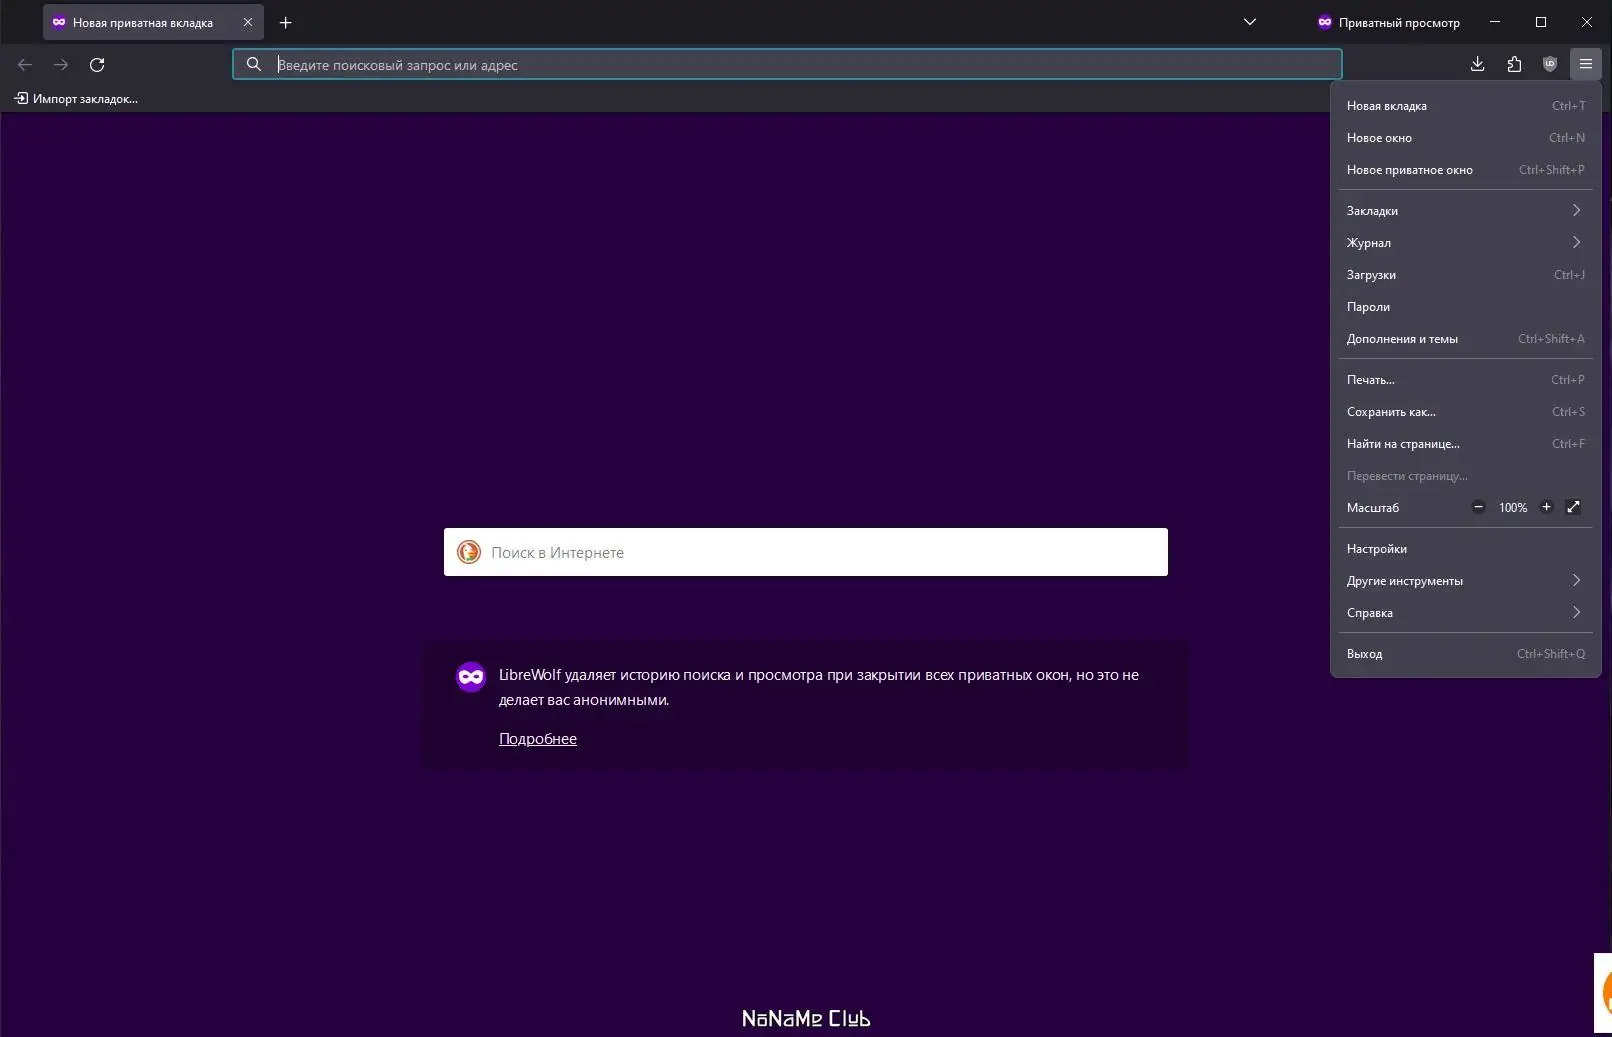Click 'Импорт закладок...' bookmarks toolbar button
The image size is (1612, 1037).
pyautogui.click(x=76, y=99)
